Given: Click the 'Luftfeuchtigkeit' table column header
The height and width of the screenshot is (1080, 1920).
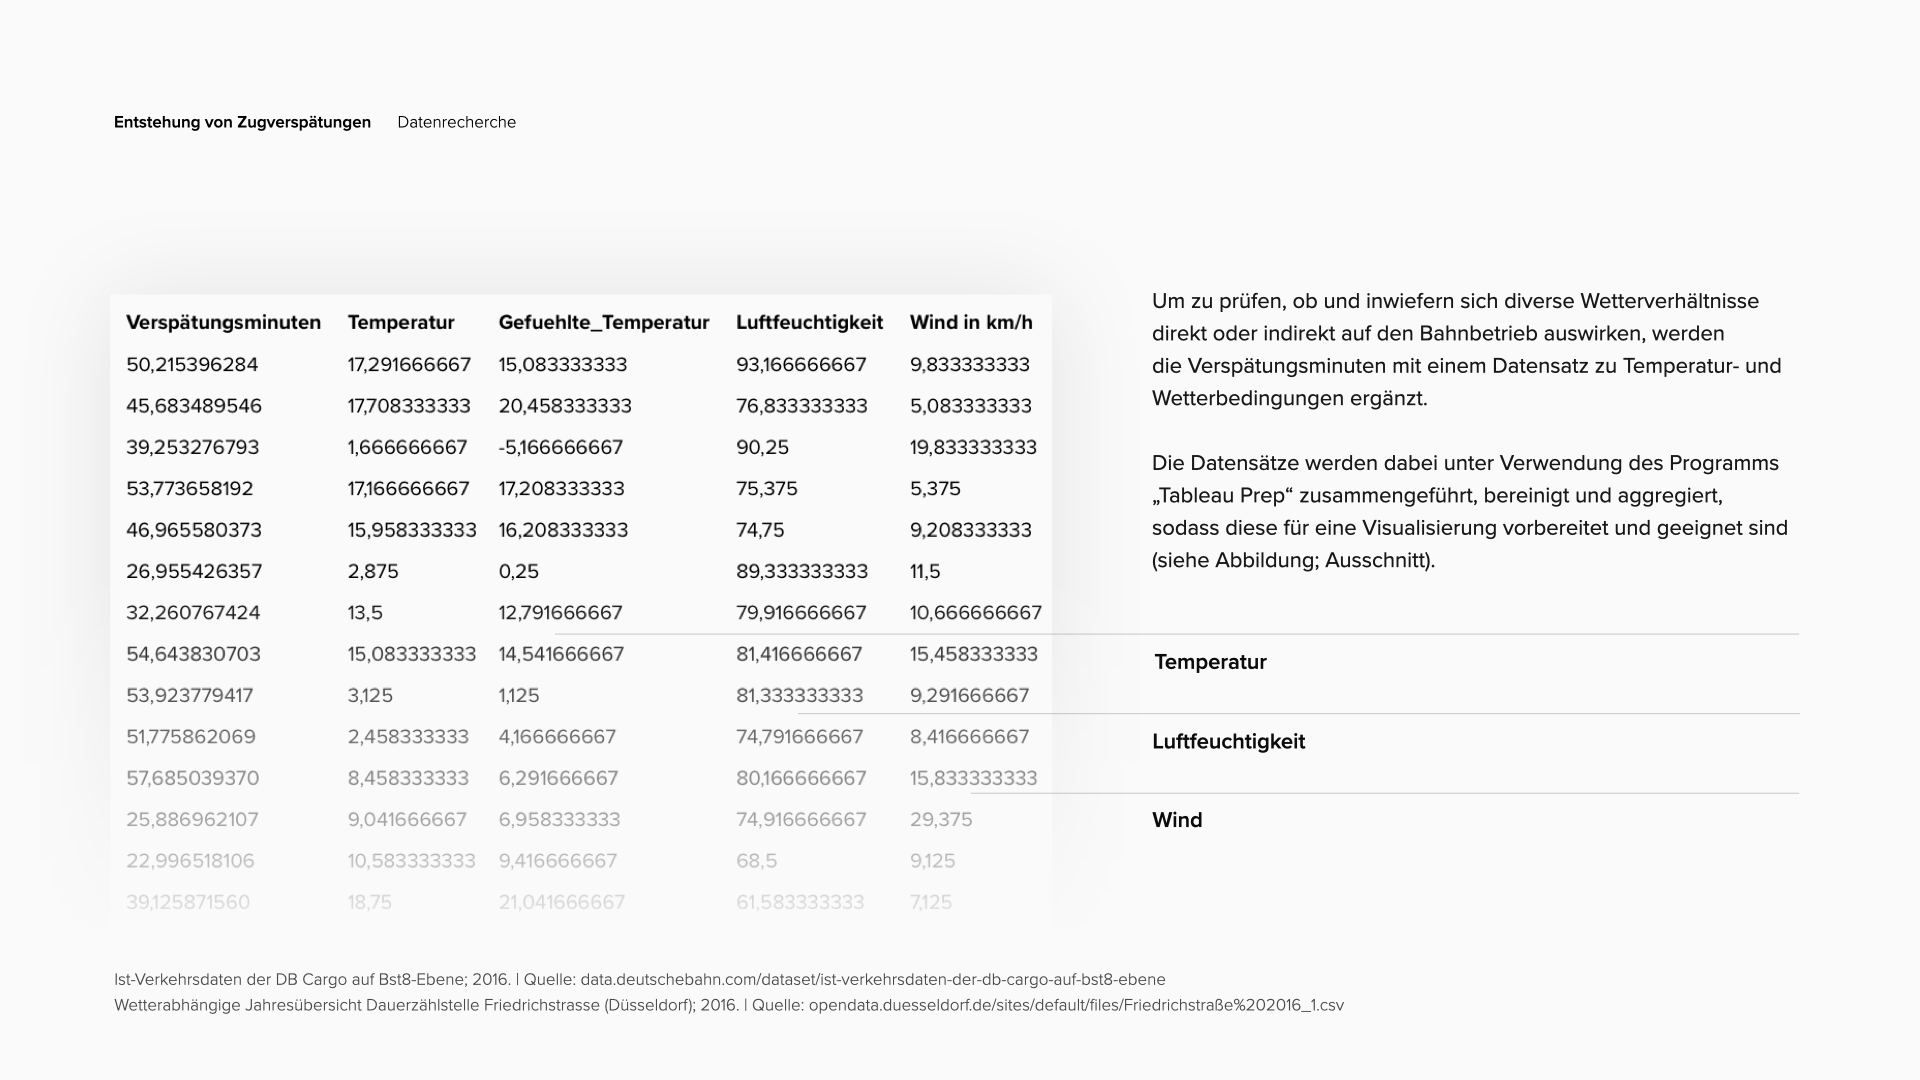Looking at the screenshot, I should point(809,322).
